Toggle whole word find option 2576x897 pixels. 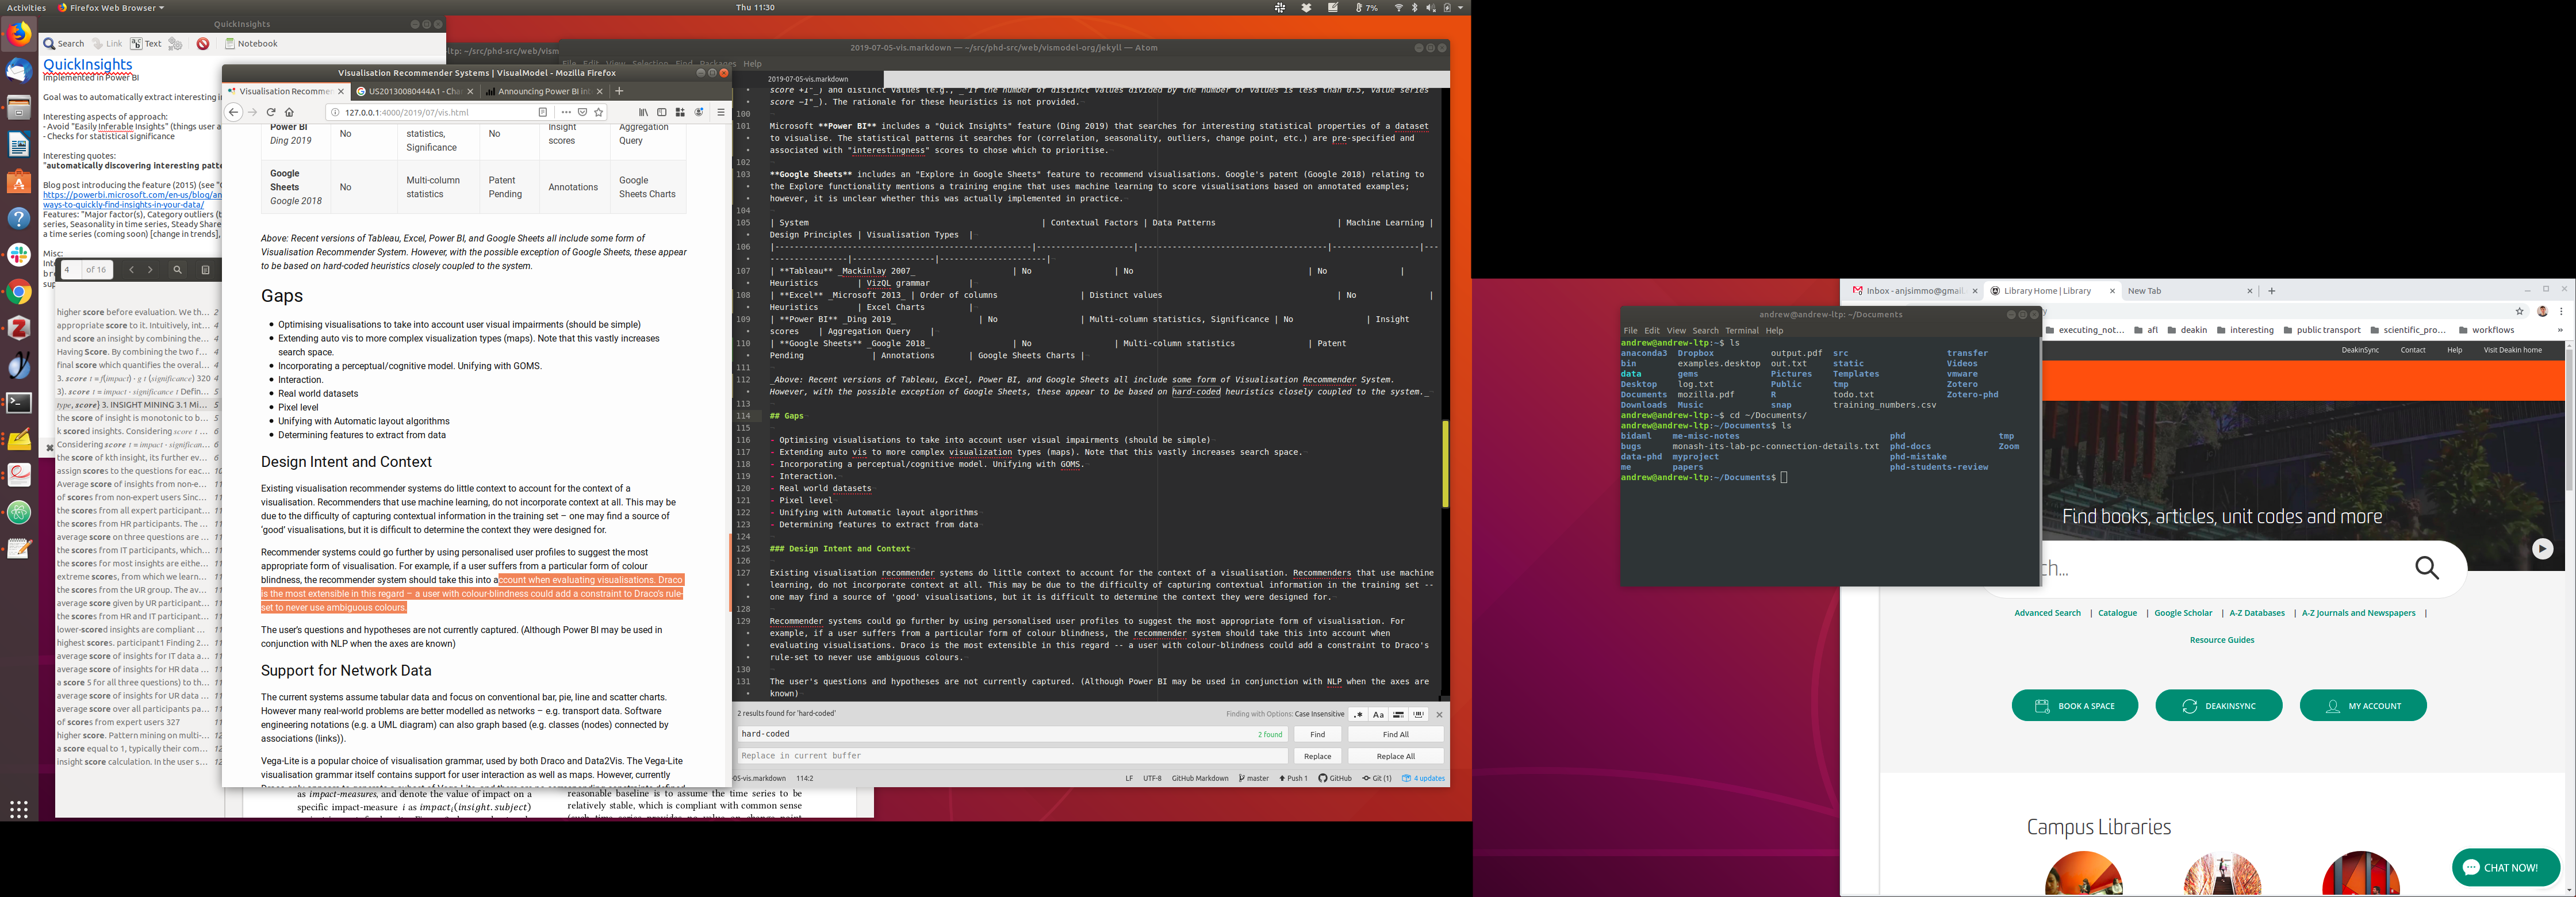tap(1418, 715)
